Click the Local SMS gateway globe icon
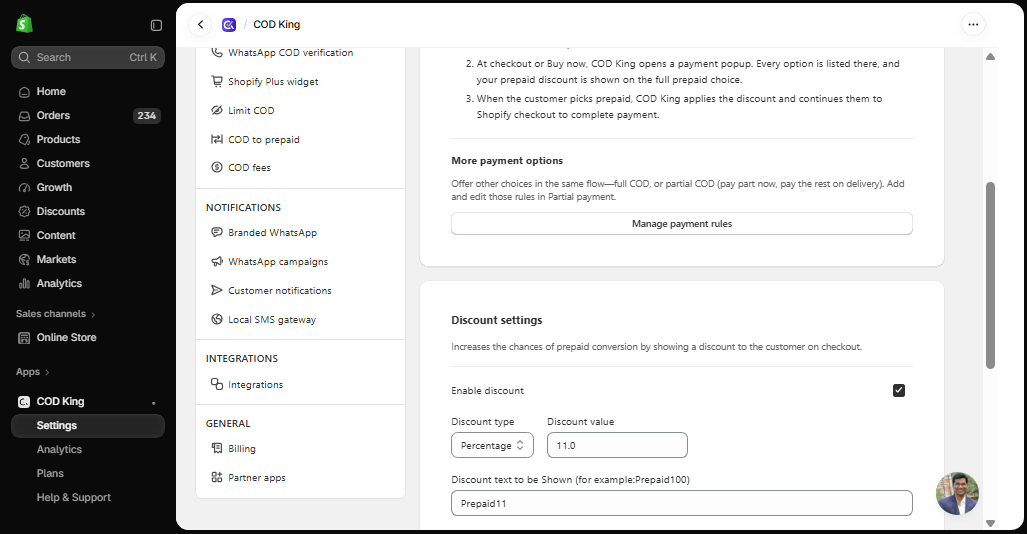The image size is (1027, 534). click(217, 319)
